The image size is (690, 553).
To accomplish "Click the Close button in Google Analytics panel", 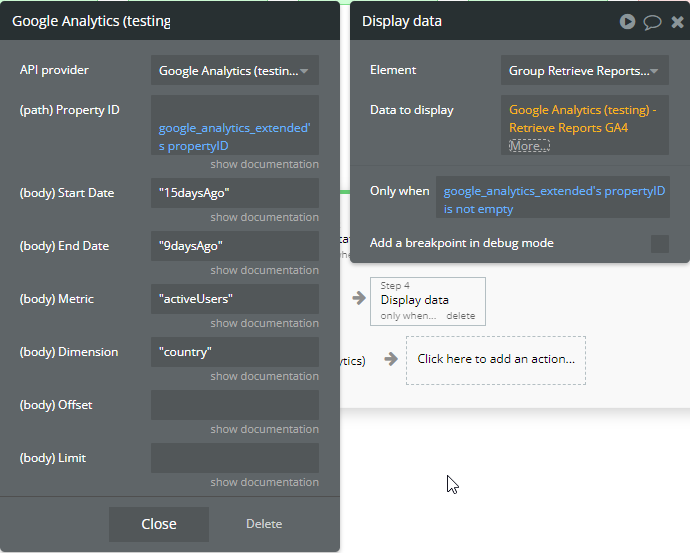I will pos(159,524).
